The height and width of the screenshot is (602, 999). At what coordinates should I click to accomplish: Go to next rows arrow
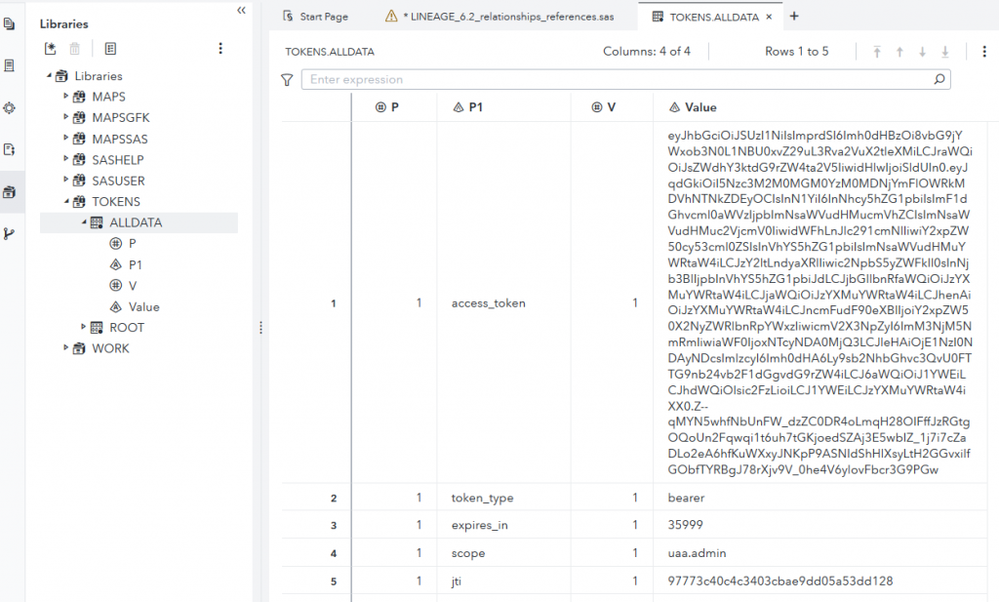(922, 52)
